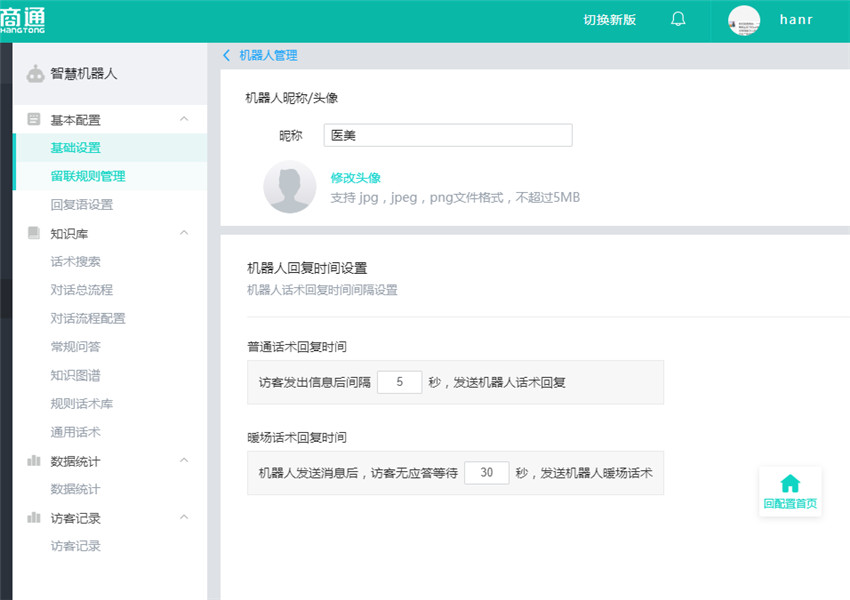Click the 普通话术 reply seconds field
The width and height of the screenshot is (850, 600).
click(400, 382)
